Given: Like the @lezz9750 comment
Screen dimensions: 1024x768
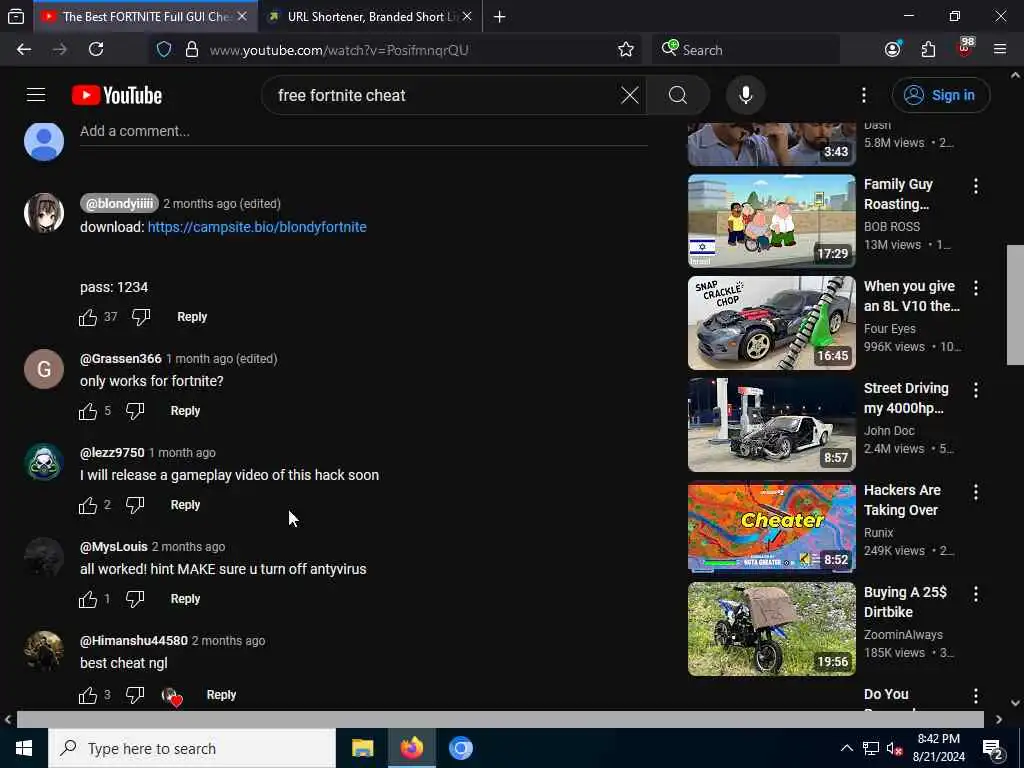Looking at the screenshot, I should click(x=88, y=505).
